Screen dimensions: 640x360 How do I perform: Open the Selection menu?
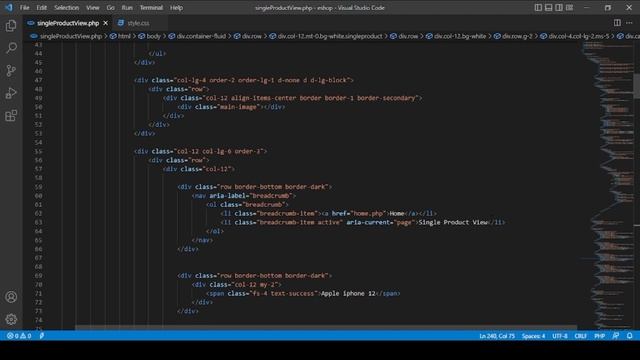[67, 8]
